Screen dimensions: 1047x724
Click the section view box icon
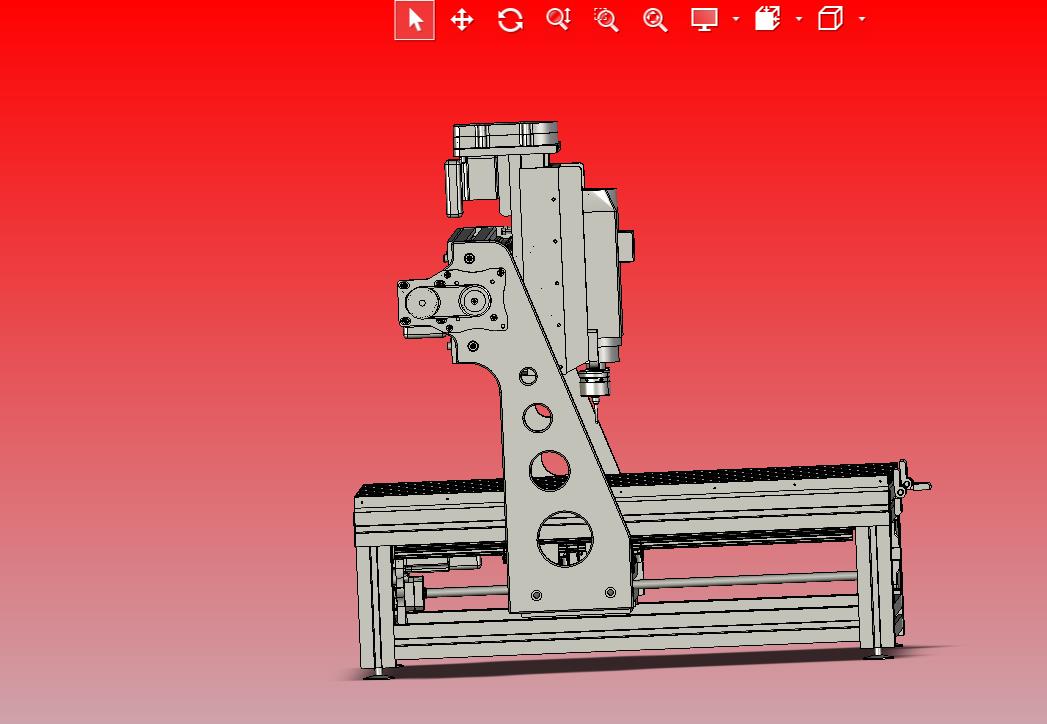coord(768,19)
